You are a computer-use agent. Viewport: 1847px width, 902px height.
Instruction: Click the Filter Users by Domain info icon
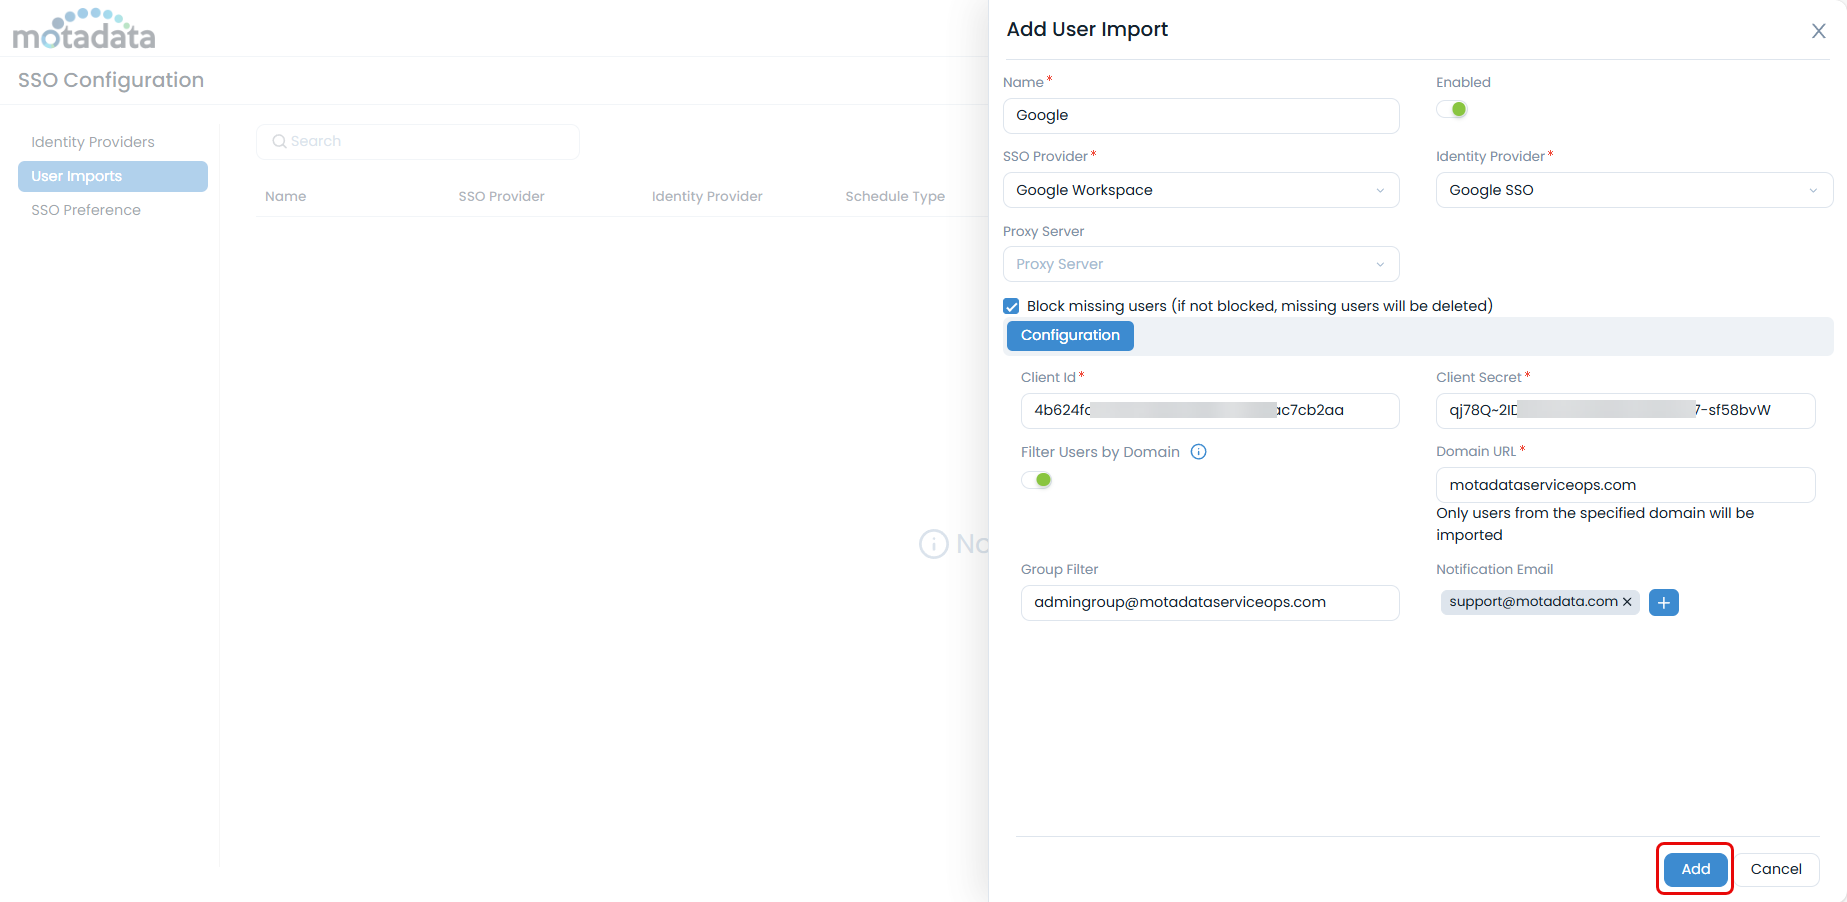click(1198, 452)
